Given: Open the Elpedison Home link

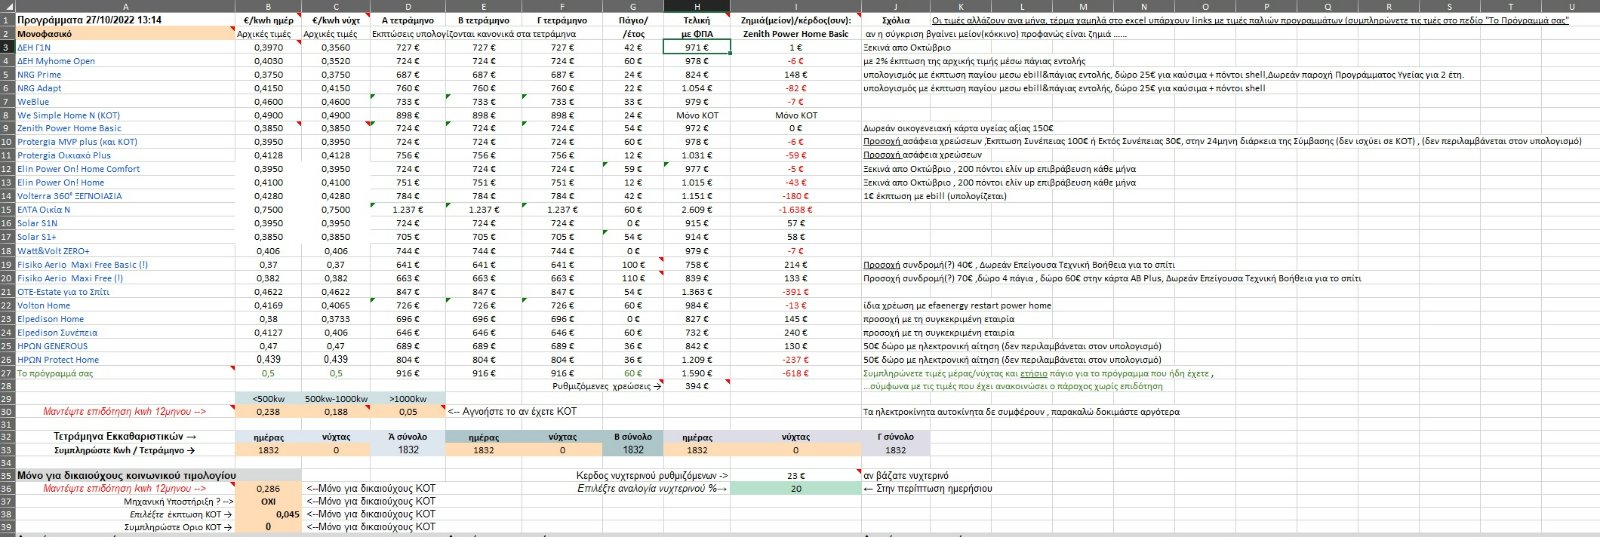Looking at the screenshot, I should tap(51, 319).
